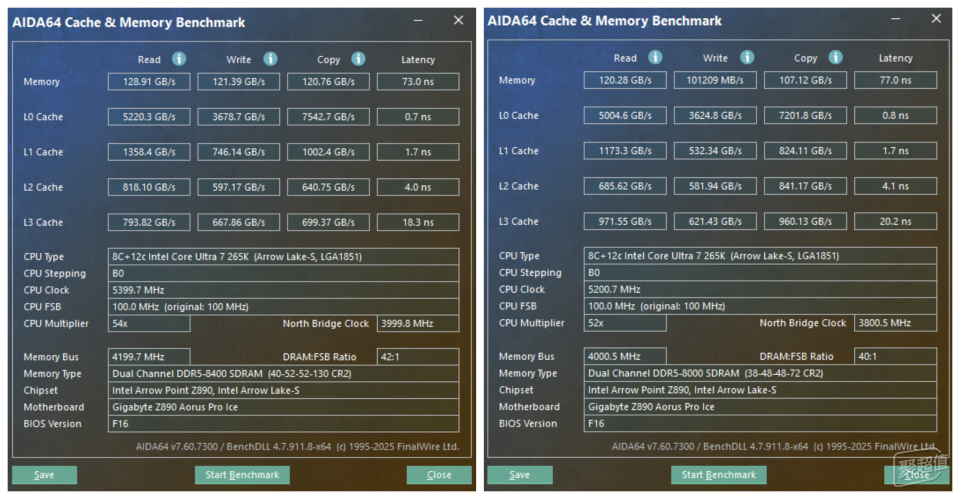Screen dimensions: 960x499
Task: Select L3 Cache latency 20.2 ns
Action: tap(895, 222)
